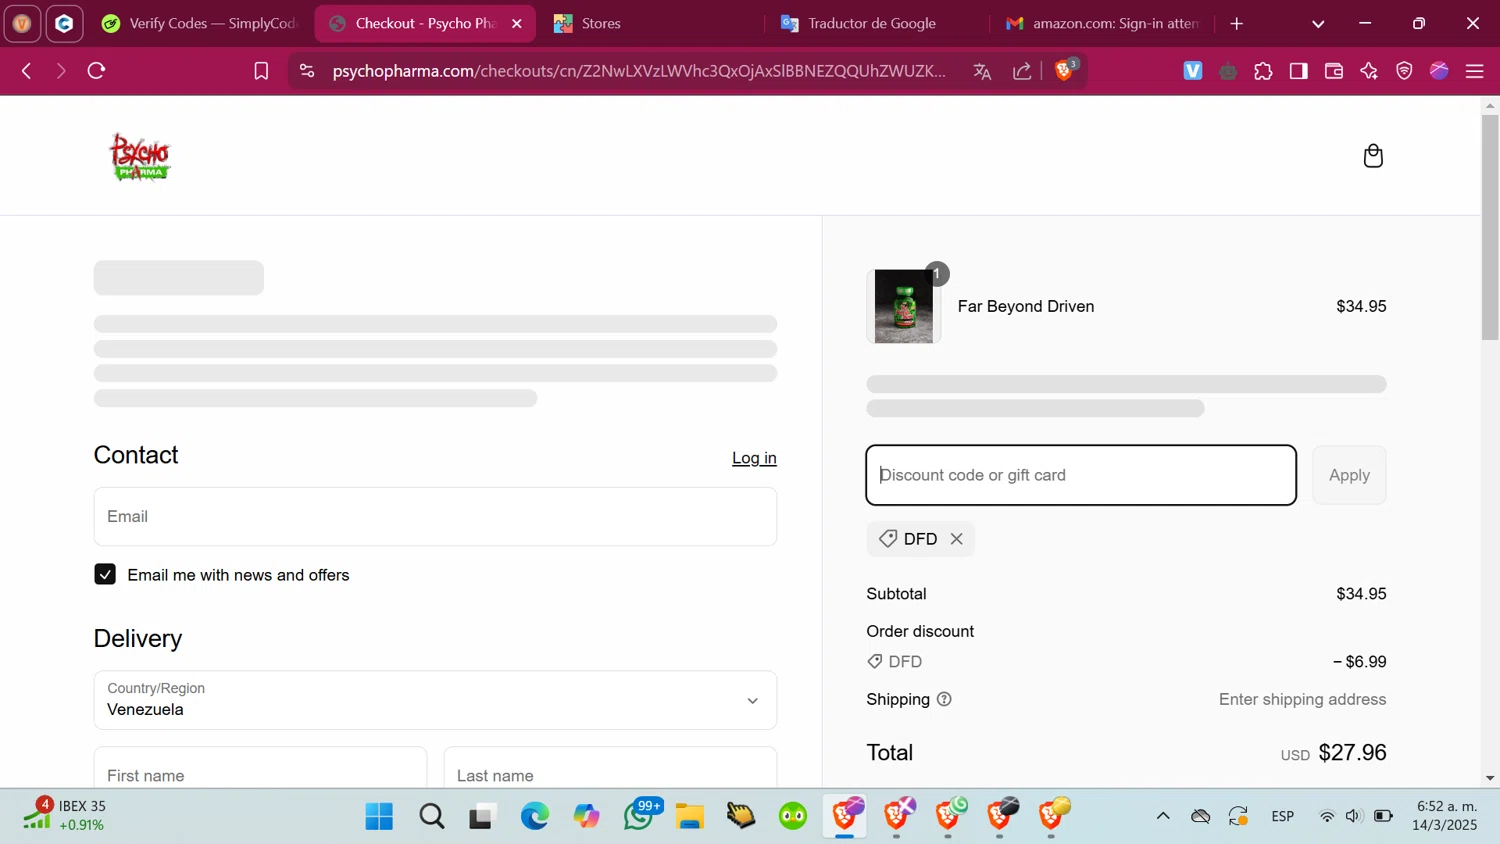
Task: Bookmark this page icon
Action: [261, 71]
